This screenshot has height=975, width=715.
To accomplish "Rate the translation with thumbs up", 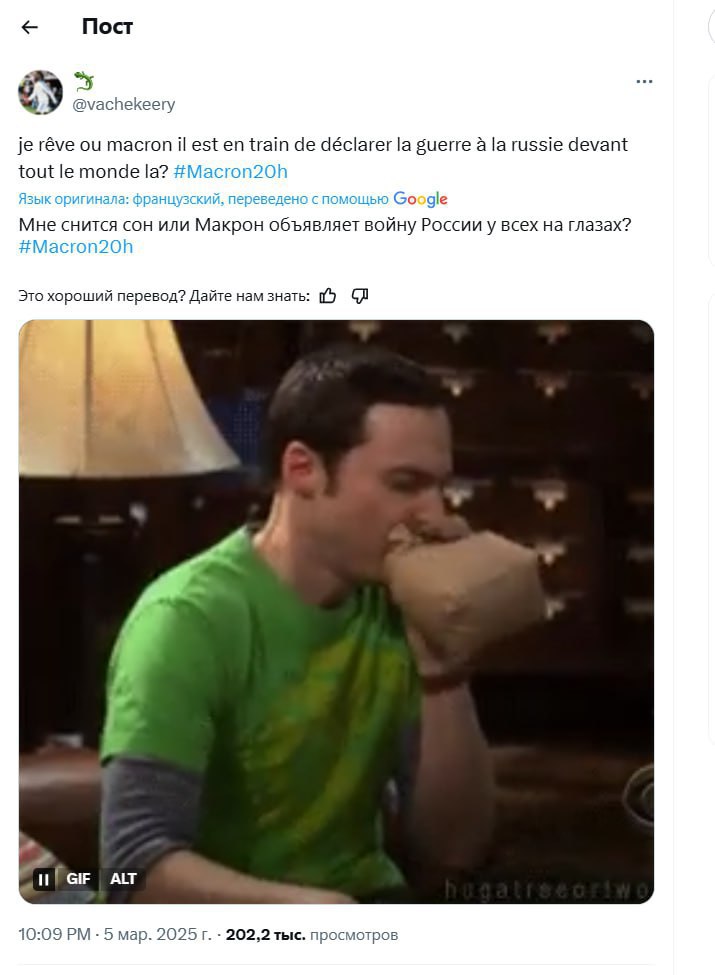I will [x=328, y=296].
